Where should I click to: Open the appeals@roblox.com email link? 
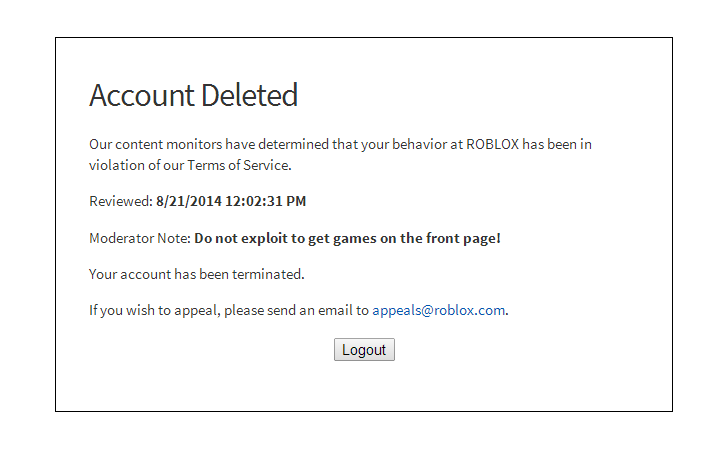point(438,310)
